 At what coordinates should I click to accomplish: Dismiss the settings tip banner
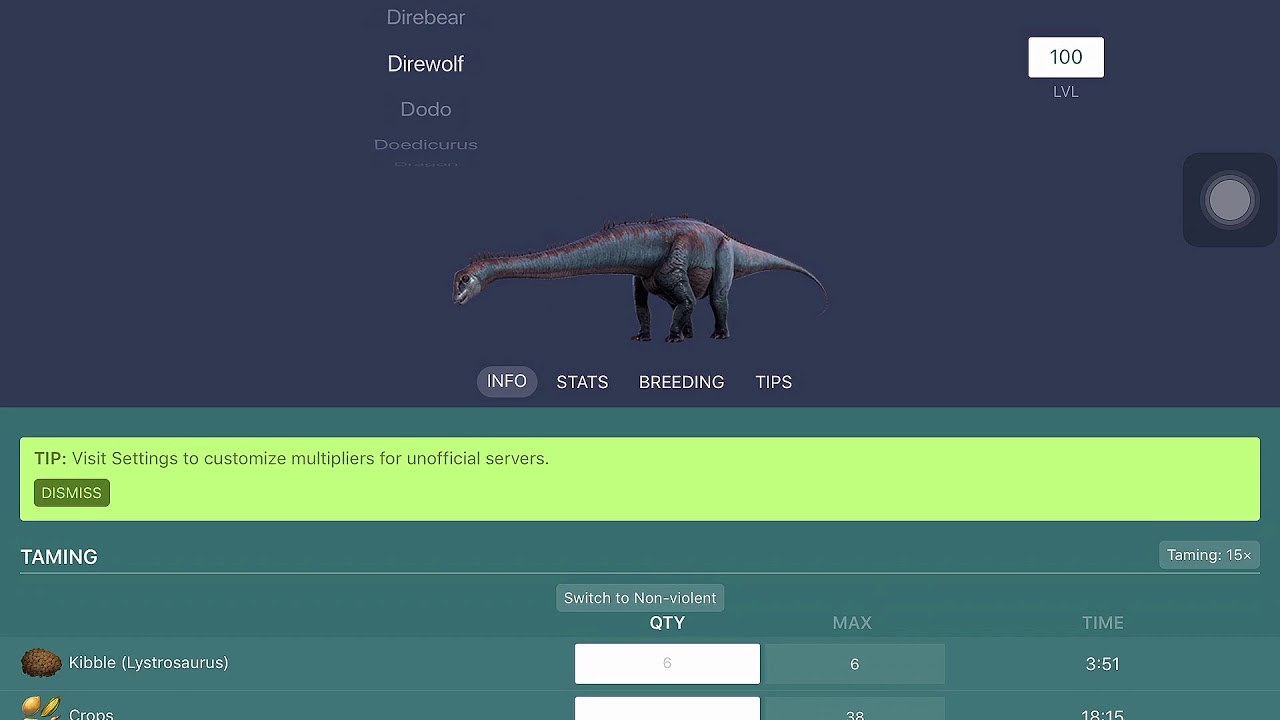72,493
